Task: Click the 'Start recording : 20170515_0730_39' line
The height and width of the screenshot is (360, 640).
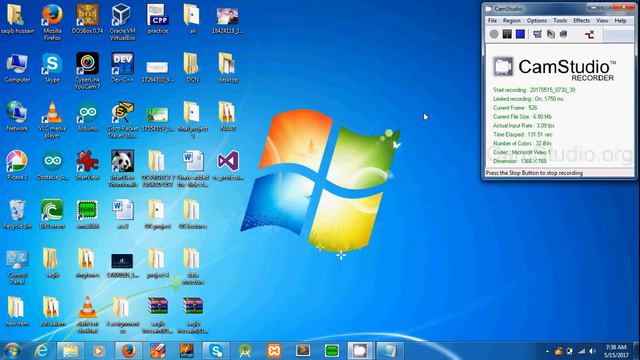Action: 534,90
